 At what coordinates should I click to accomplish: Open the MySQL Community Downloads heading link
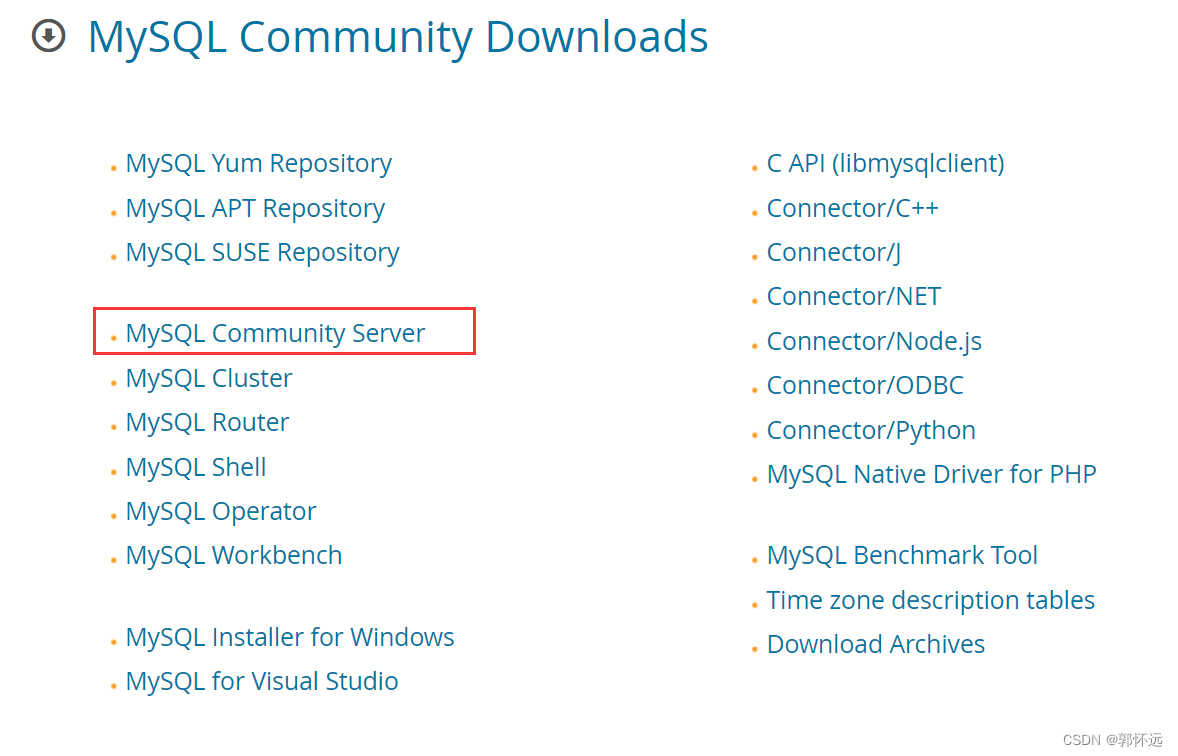(398, 38)
